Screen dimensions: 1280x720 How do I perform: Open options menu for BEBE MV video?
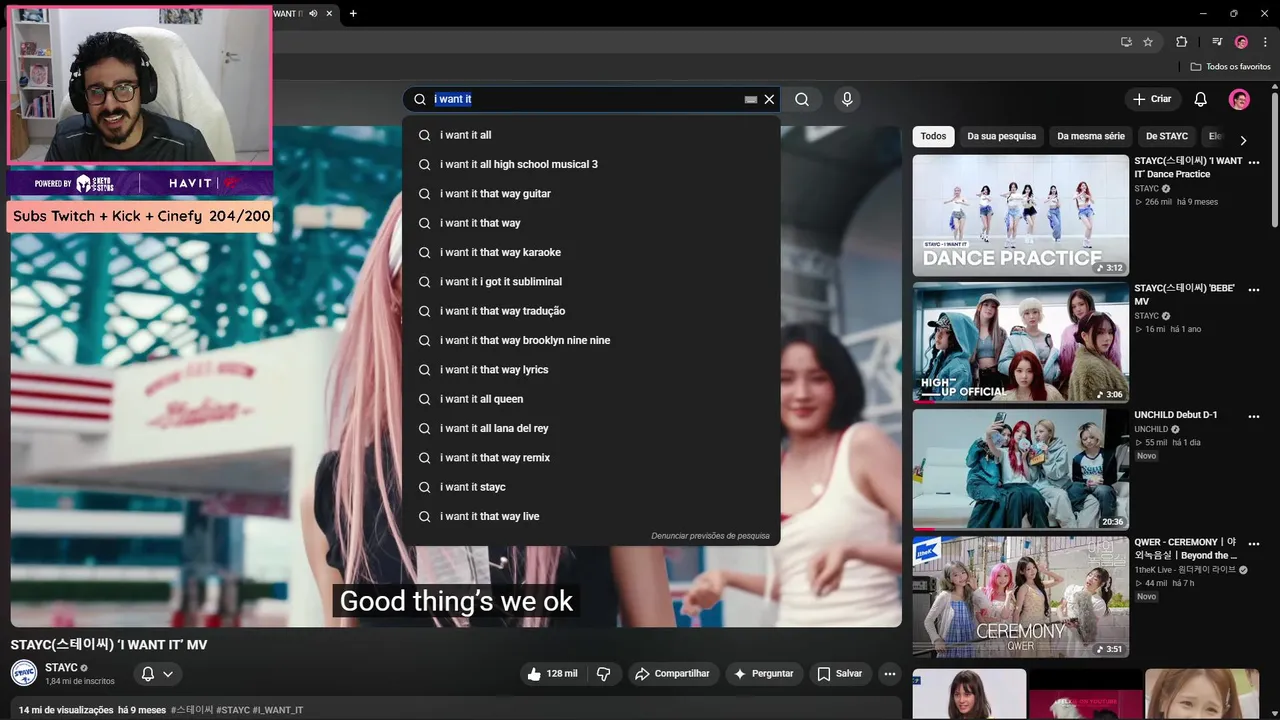tap(1254, 289)
